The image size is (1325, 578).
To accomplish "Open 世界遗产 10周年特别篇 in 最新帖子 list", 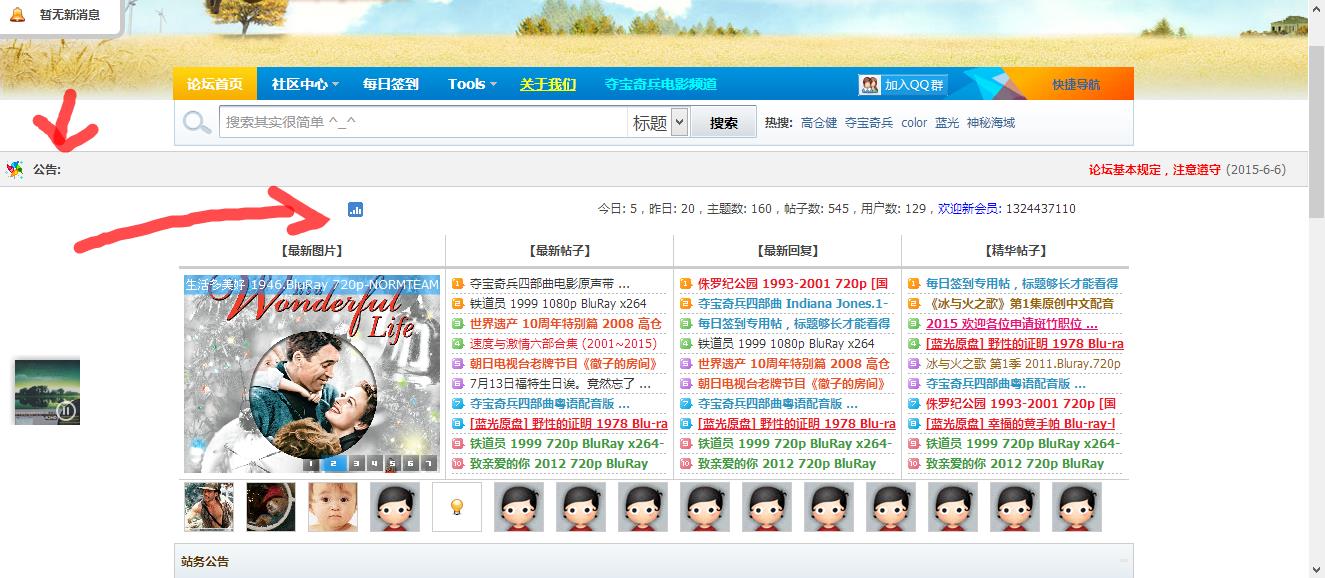I will coord(566,323).
